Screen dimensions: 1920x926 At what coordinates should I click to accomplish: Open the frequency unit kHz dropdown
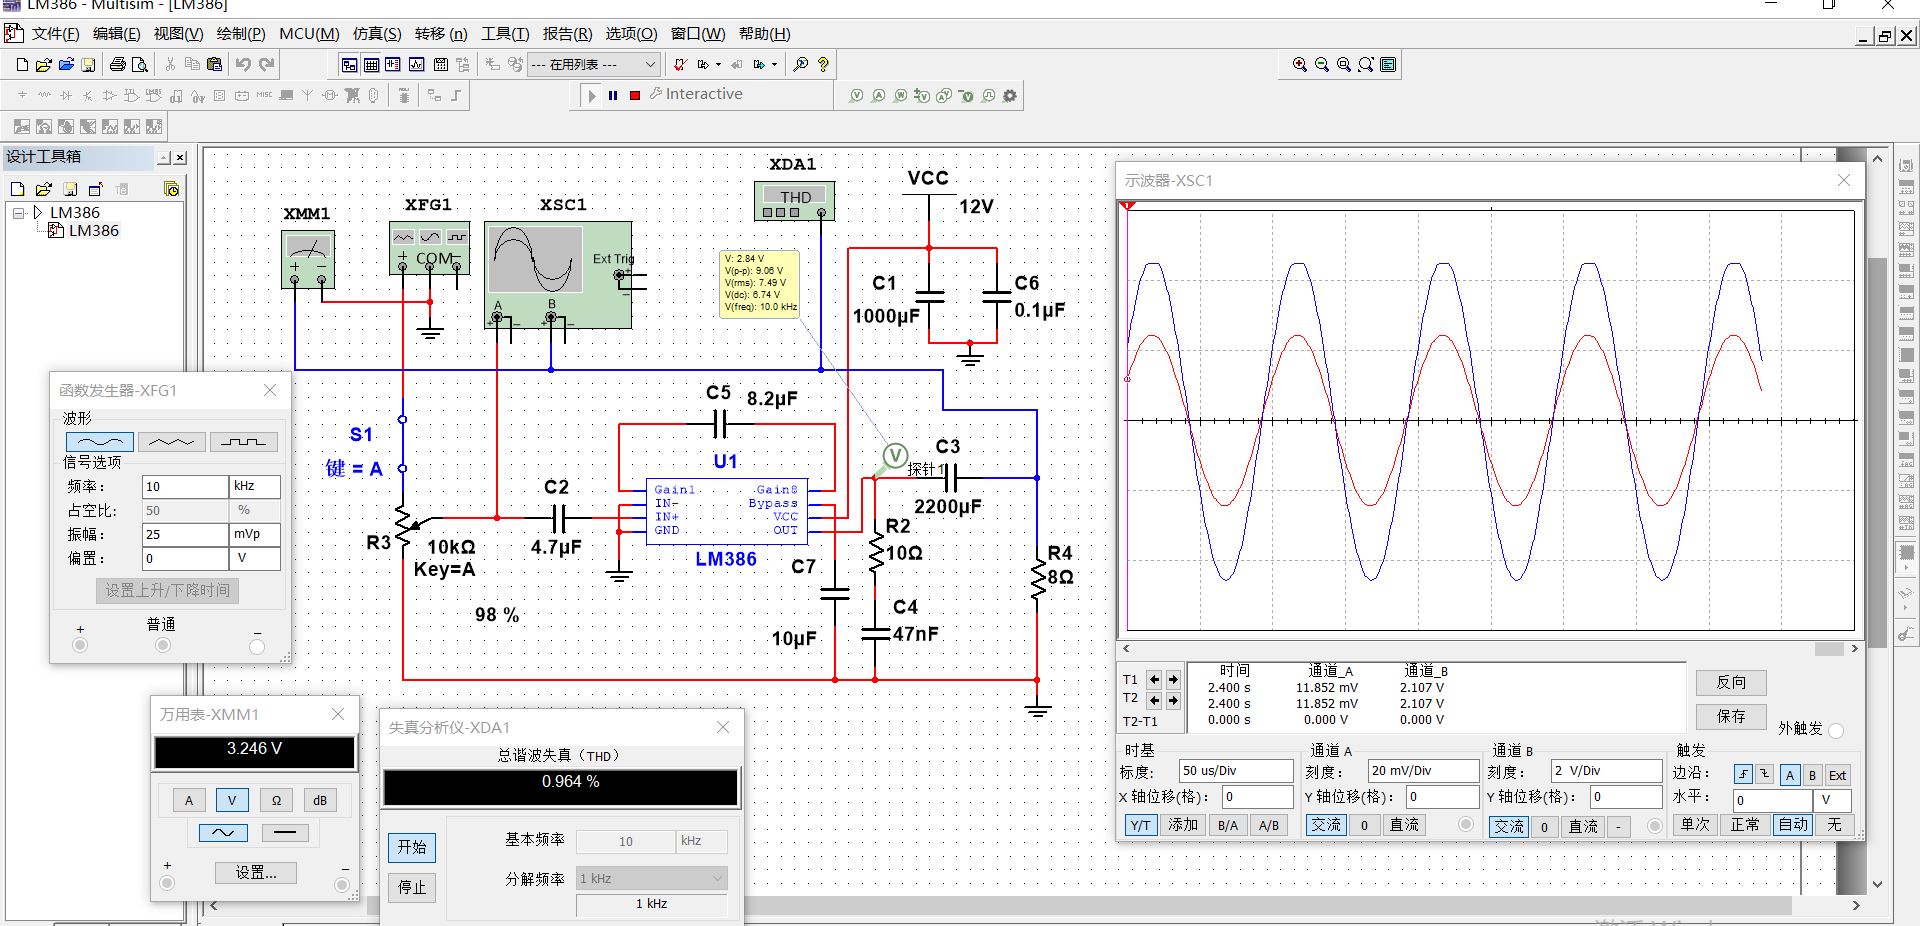point(255,487)
